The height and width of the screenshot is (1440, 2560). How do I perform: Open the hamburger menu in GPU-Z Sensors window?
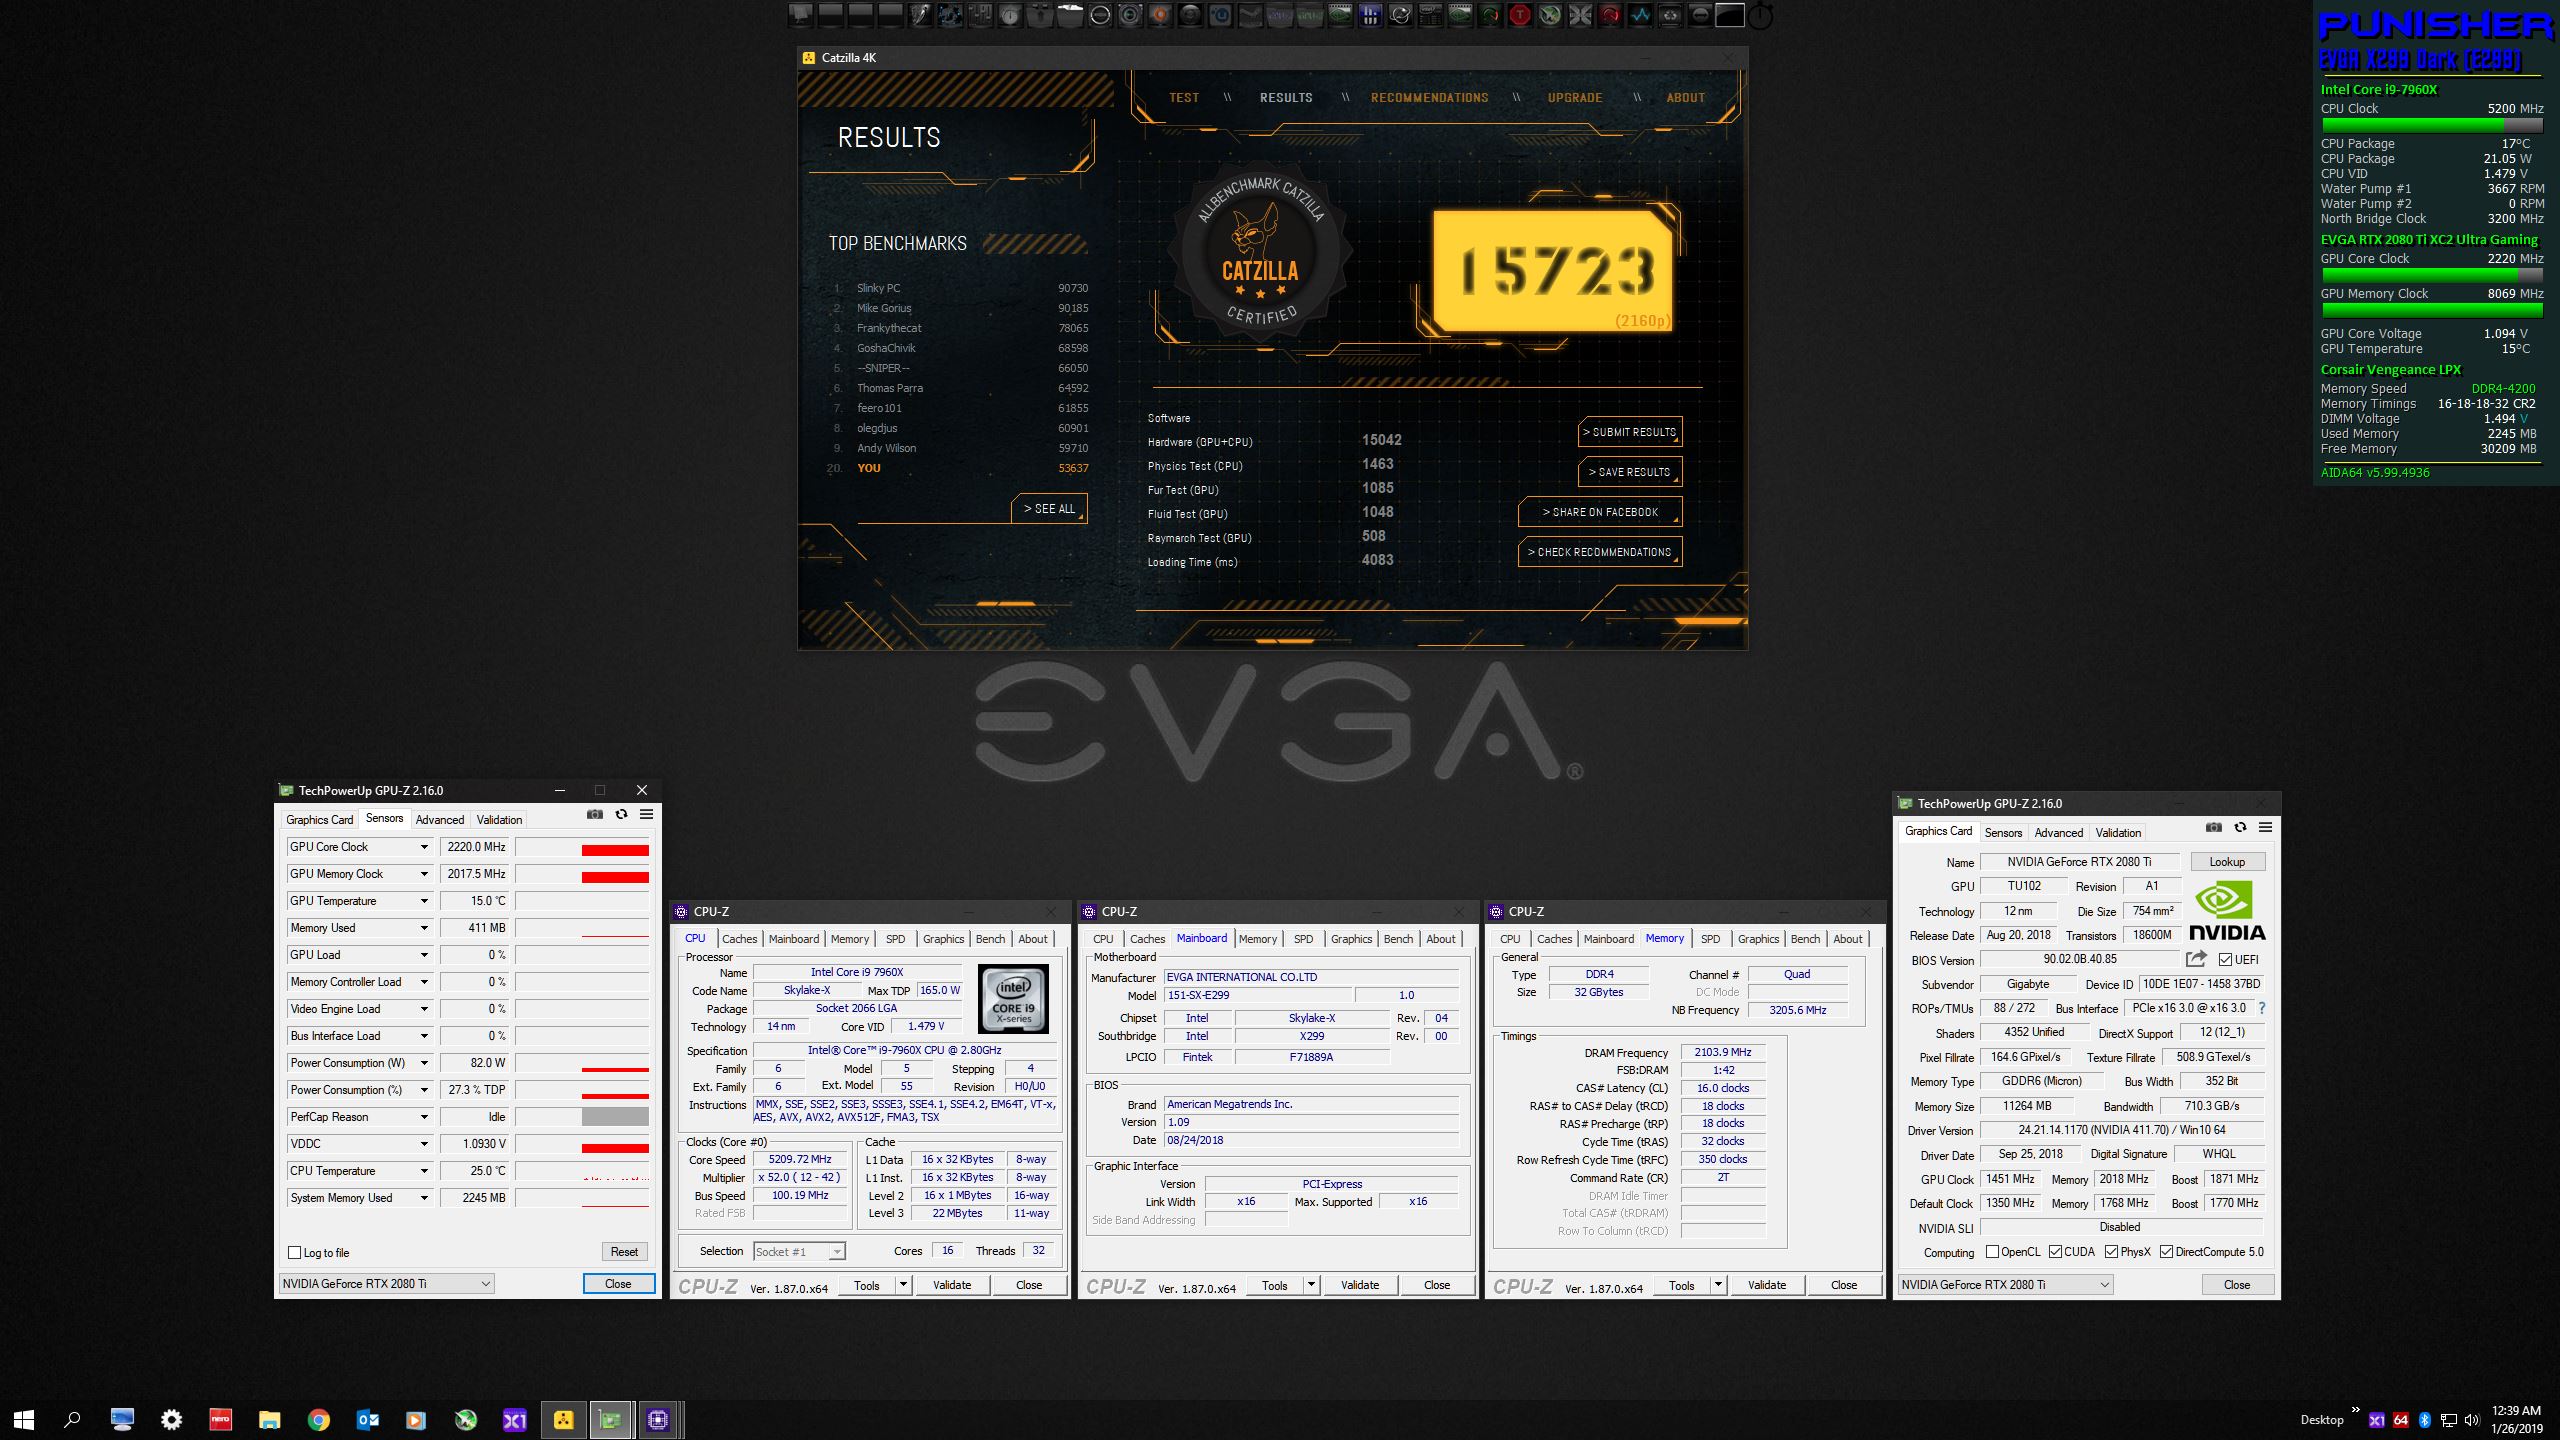pyautogui.click(x=647, y=815)
